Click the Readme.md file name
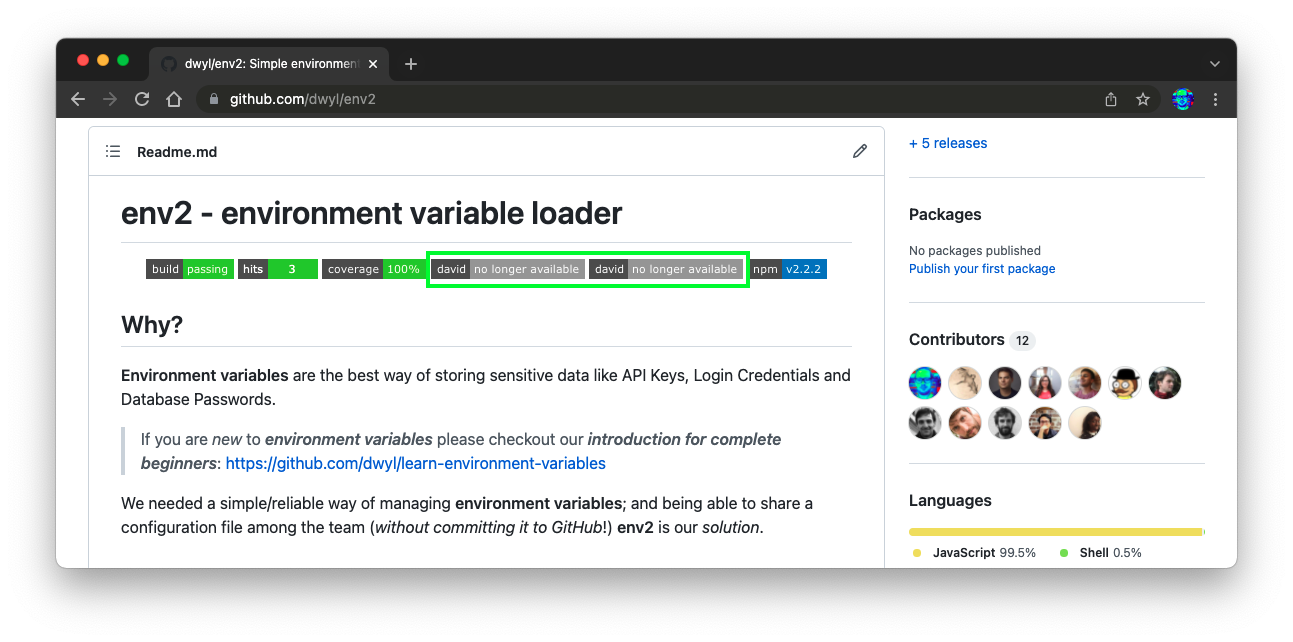The width and height of the screenshot is (1293, 642). click(177, 152)
